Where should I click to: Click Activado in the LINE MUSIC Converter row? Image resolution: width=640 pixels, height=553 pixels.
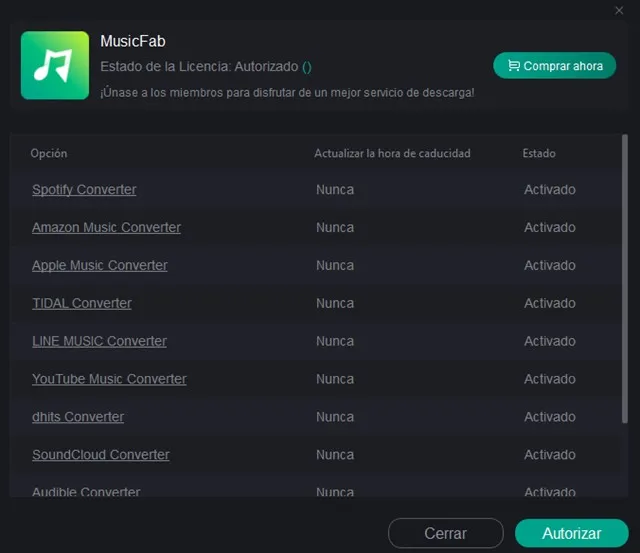(549, 341)
